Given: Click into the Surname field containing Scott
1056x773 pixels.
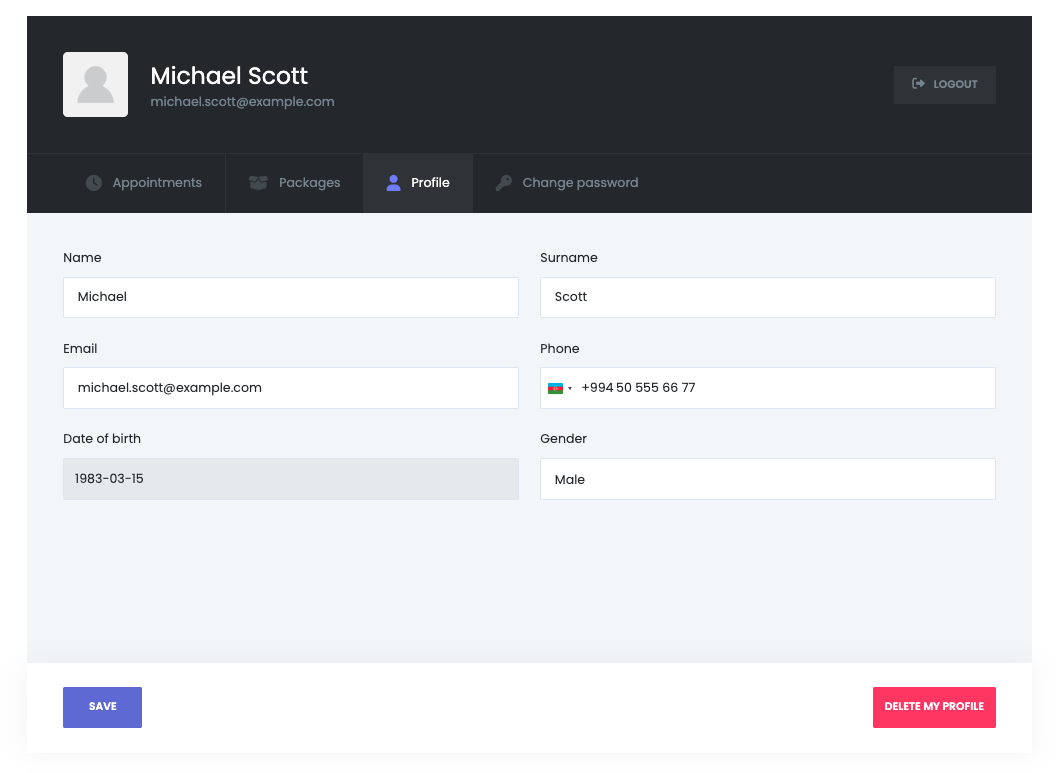Looking at the screenshot, I should coord(767,297).
